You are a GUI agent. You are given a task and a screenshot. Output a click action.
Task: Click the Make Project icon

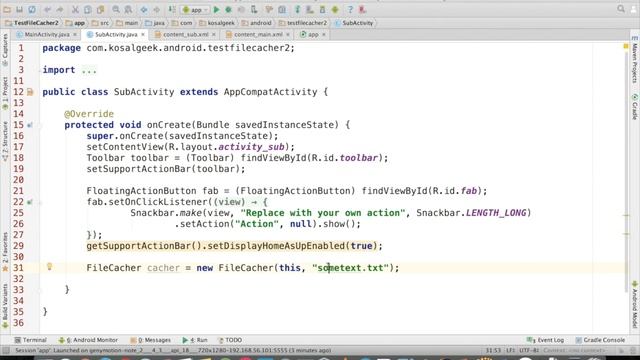pos(172,9)
